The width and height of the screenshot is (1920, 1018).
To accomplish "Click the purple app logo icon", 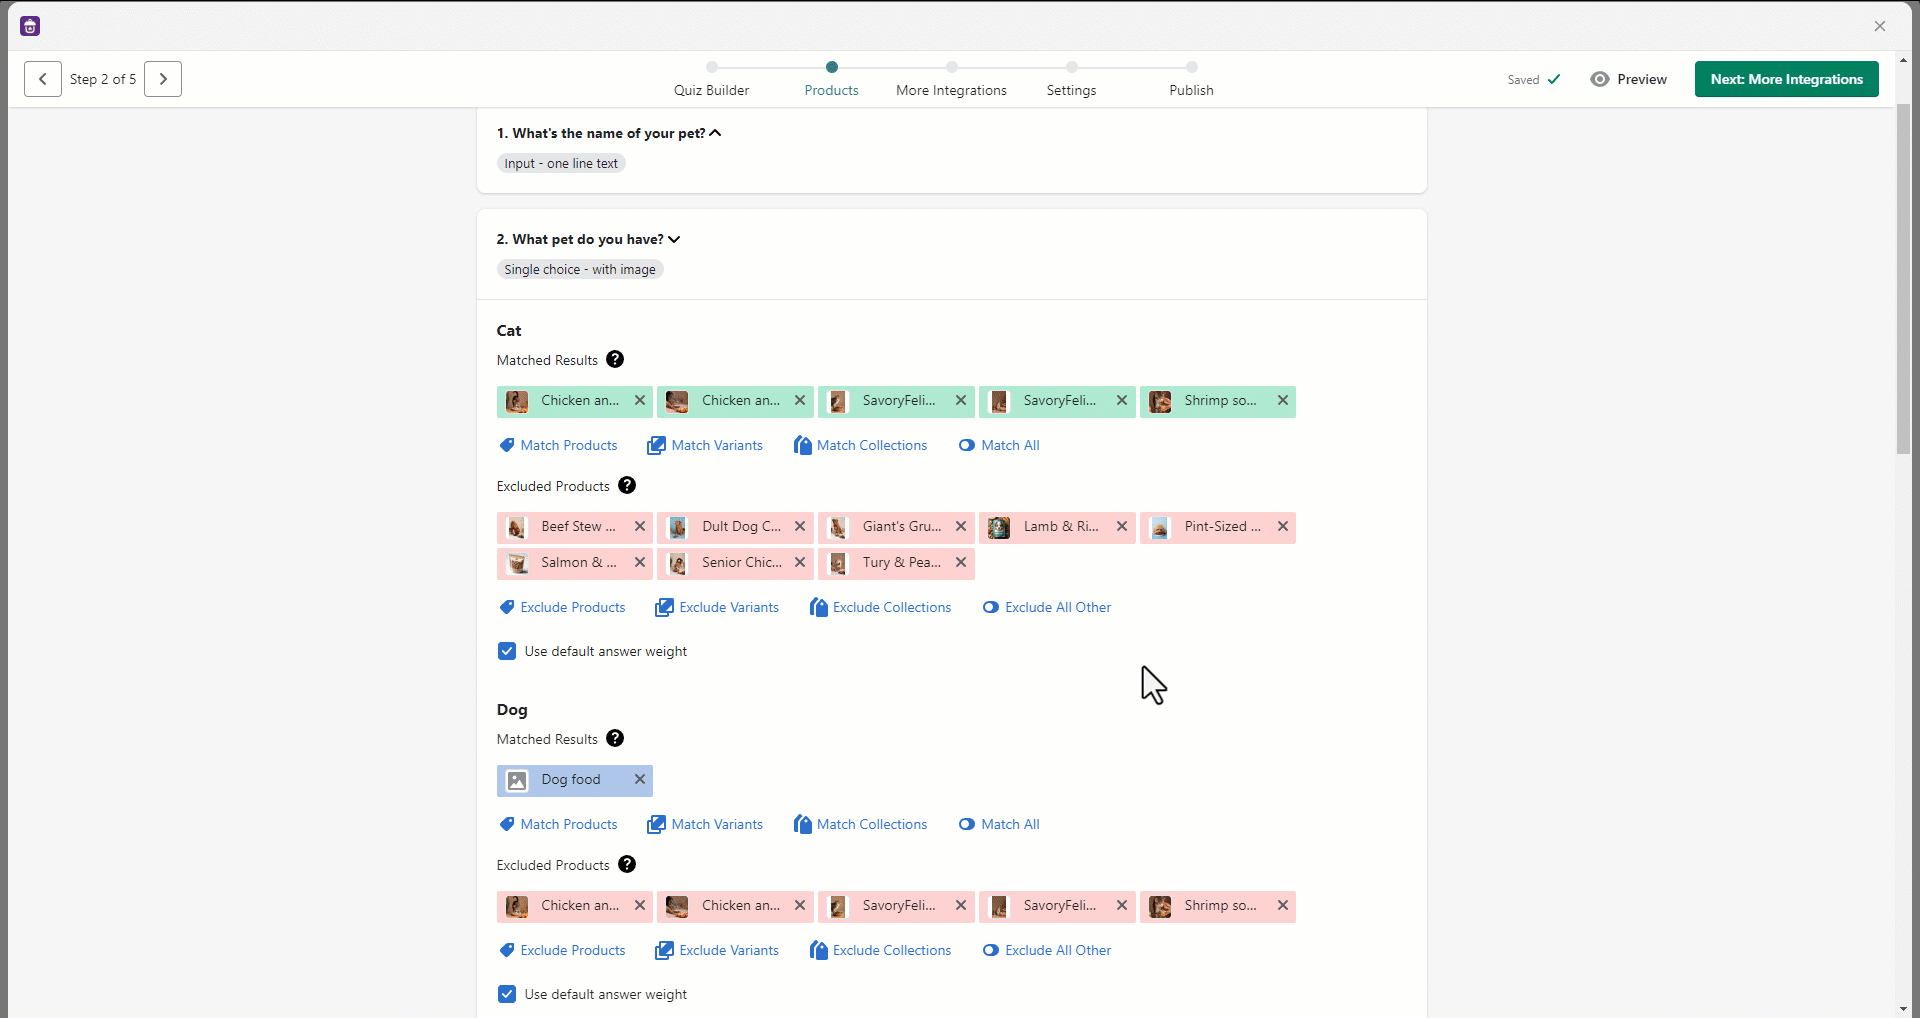I will click(30, 26).
